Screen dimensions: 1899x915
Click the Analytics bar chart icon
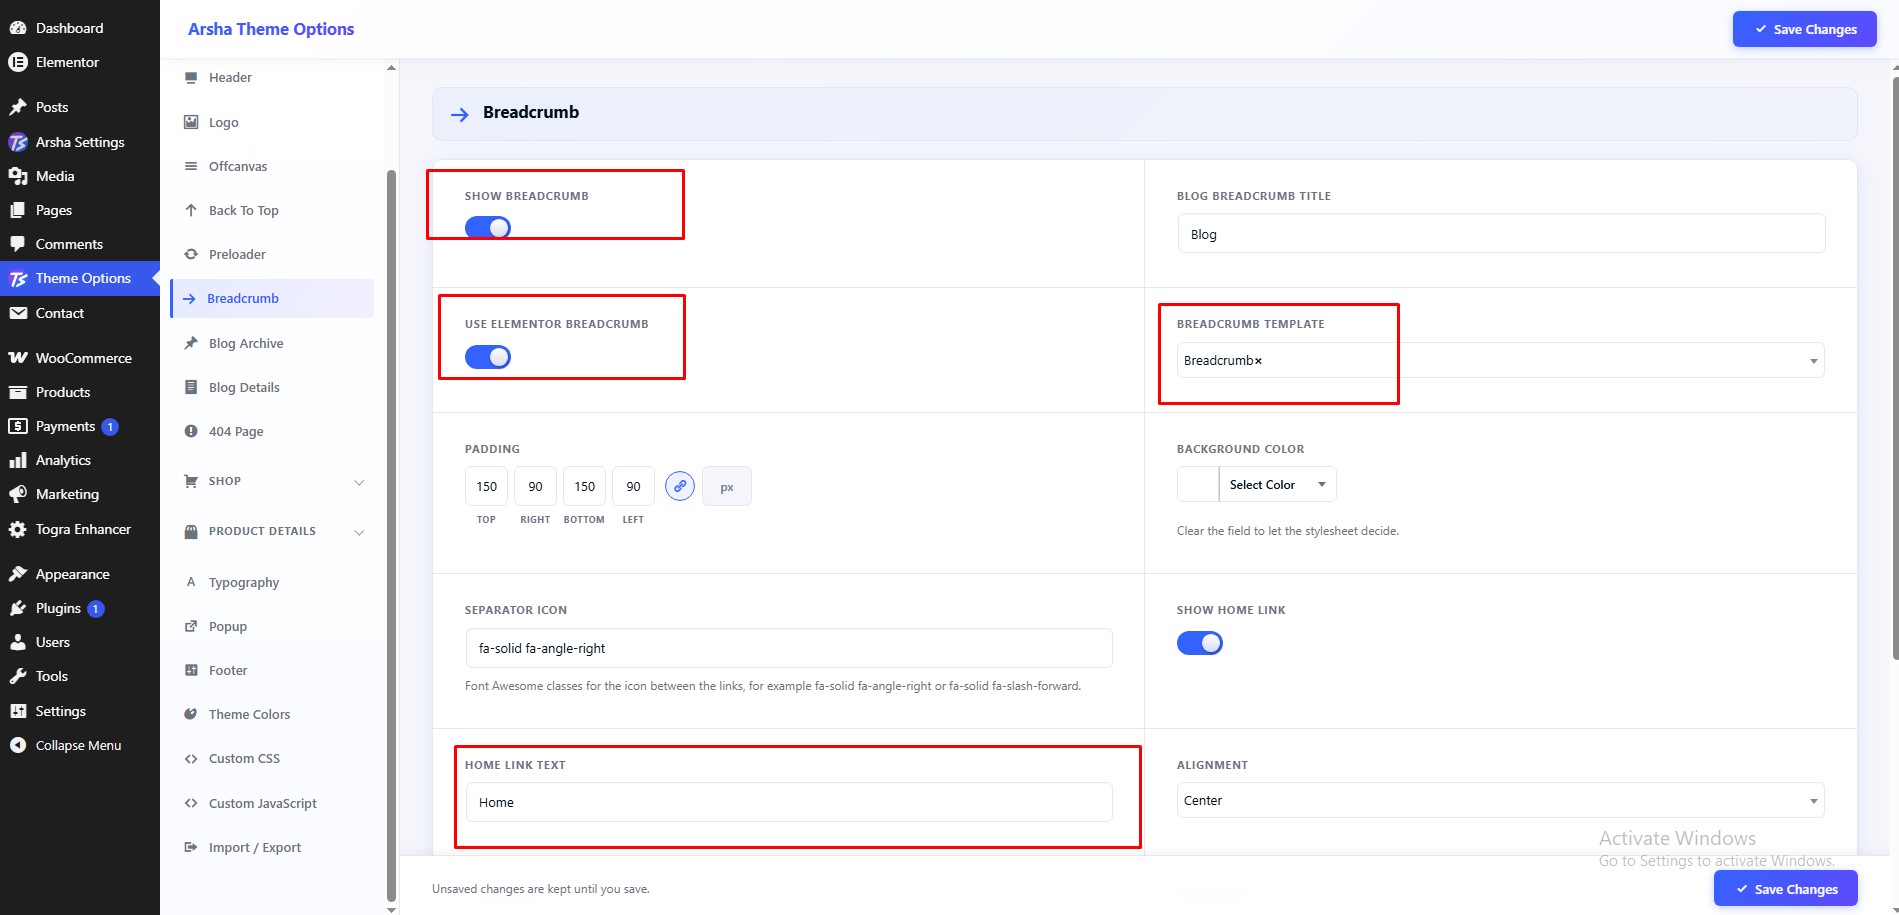coord(17,460)
